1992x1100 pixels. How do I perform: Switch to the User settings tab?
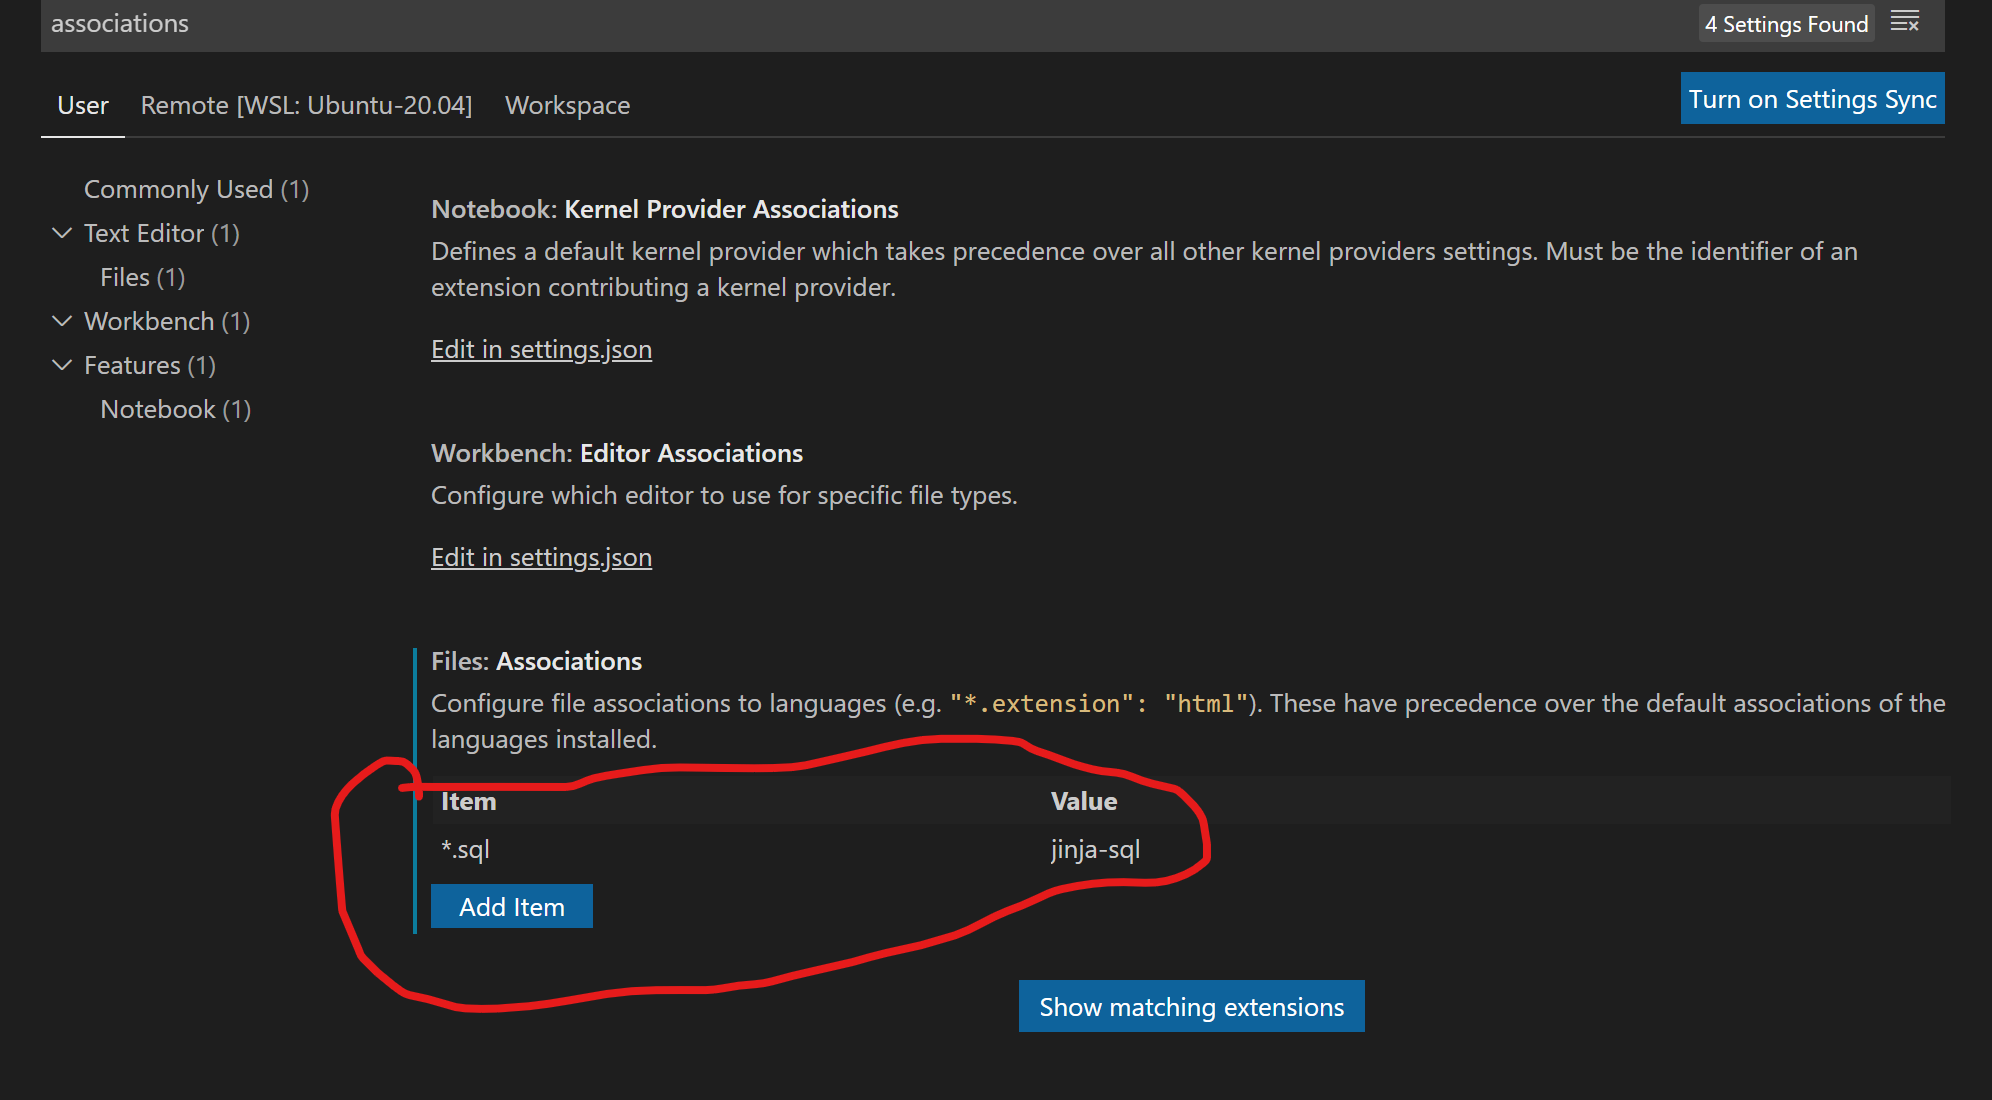[x=83, y=105]
